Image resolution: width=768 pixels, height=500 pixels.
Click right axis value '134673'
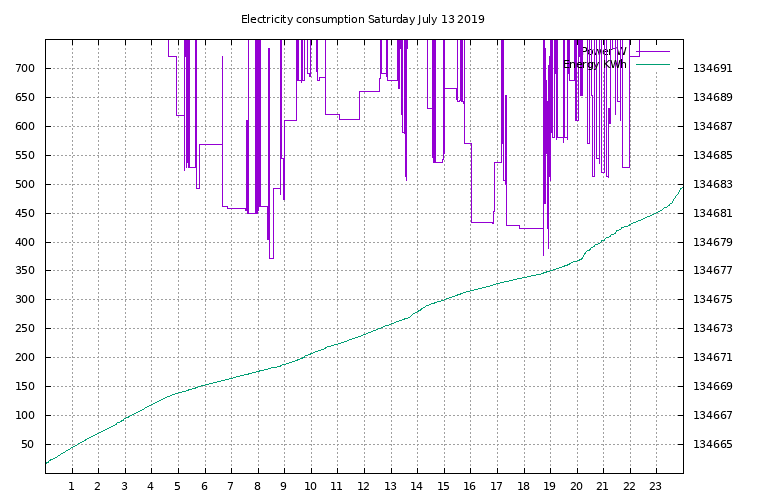(713, 328)
